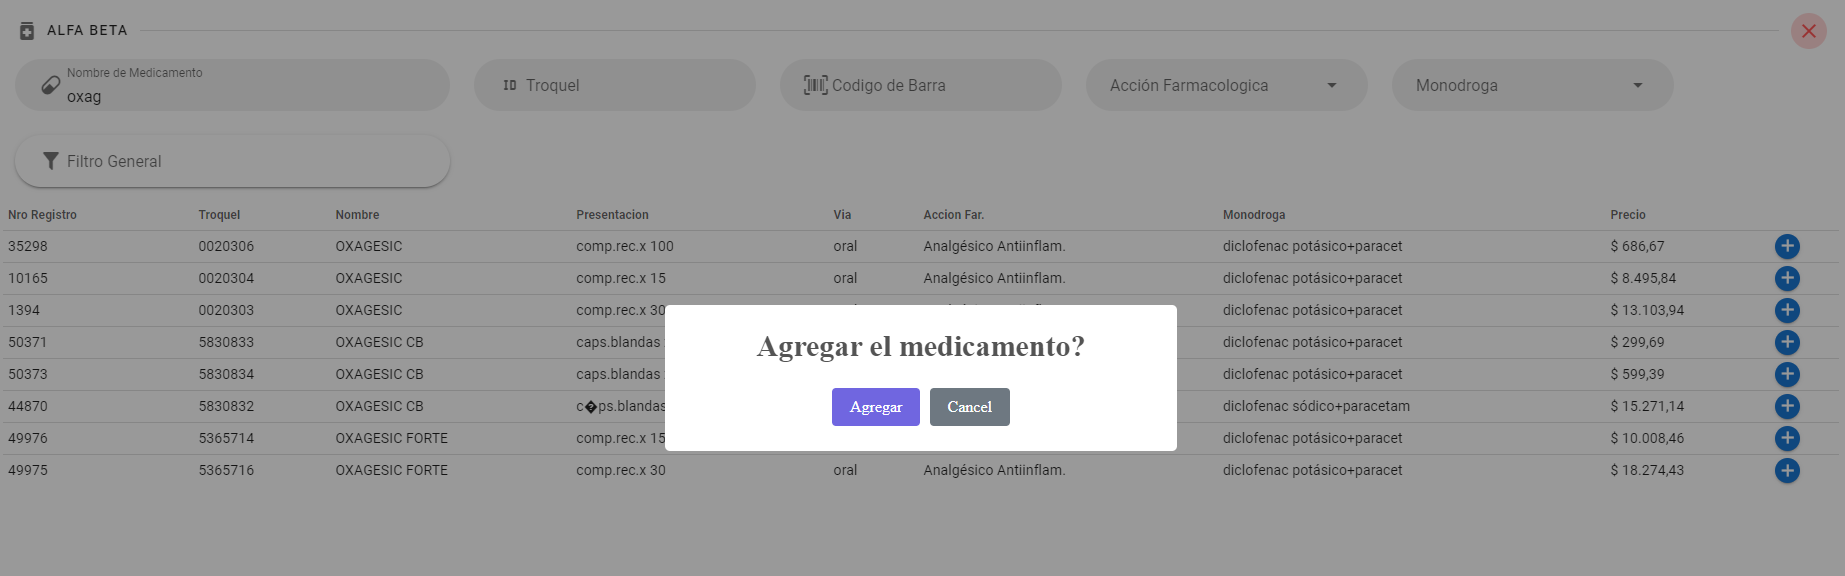Click the pill icon in Nombre de Medicamento
The width and height of the screenshot is (1845, 576).
point(50,86)
